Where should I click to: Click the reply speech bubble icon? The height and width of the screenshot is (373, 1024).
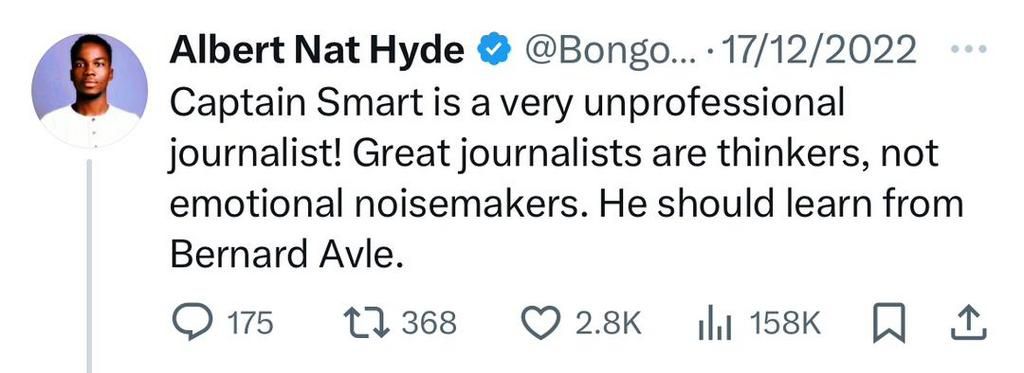[191, 323]
